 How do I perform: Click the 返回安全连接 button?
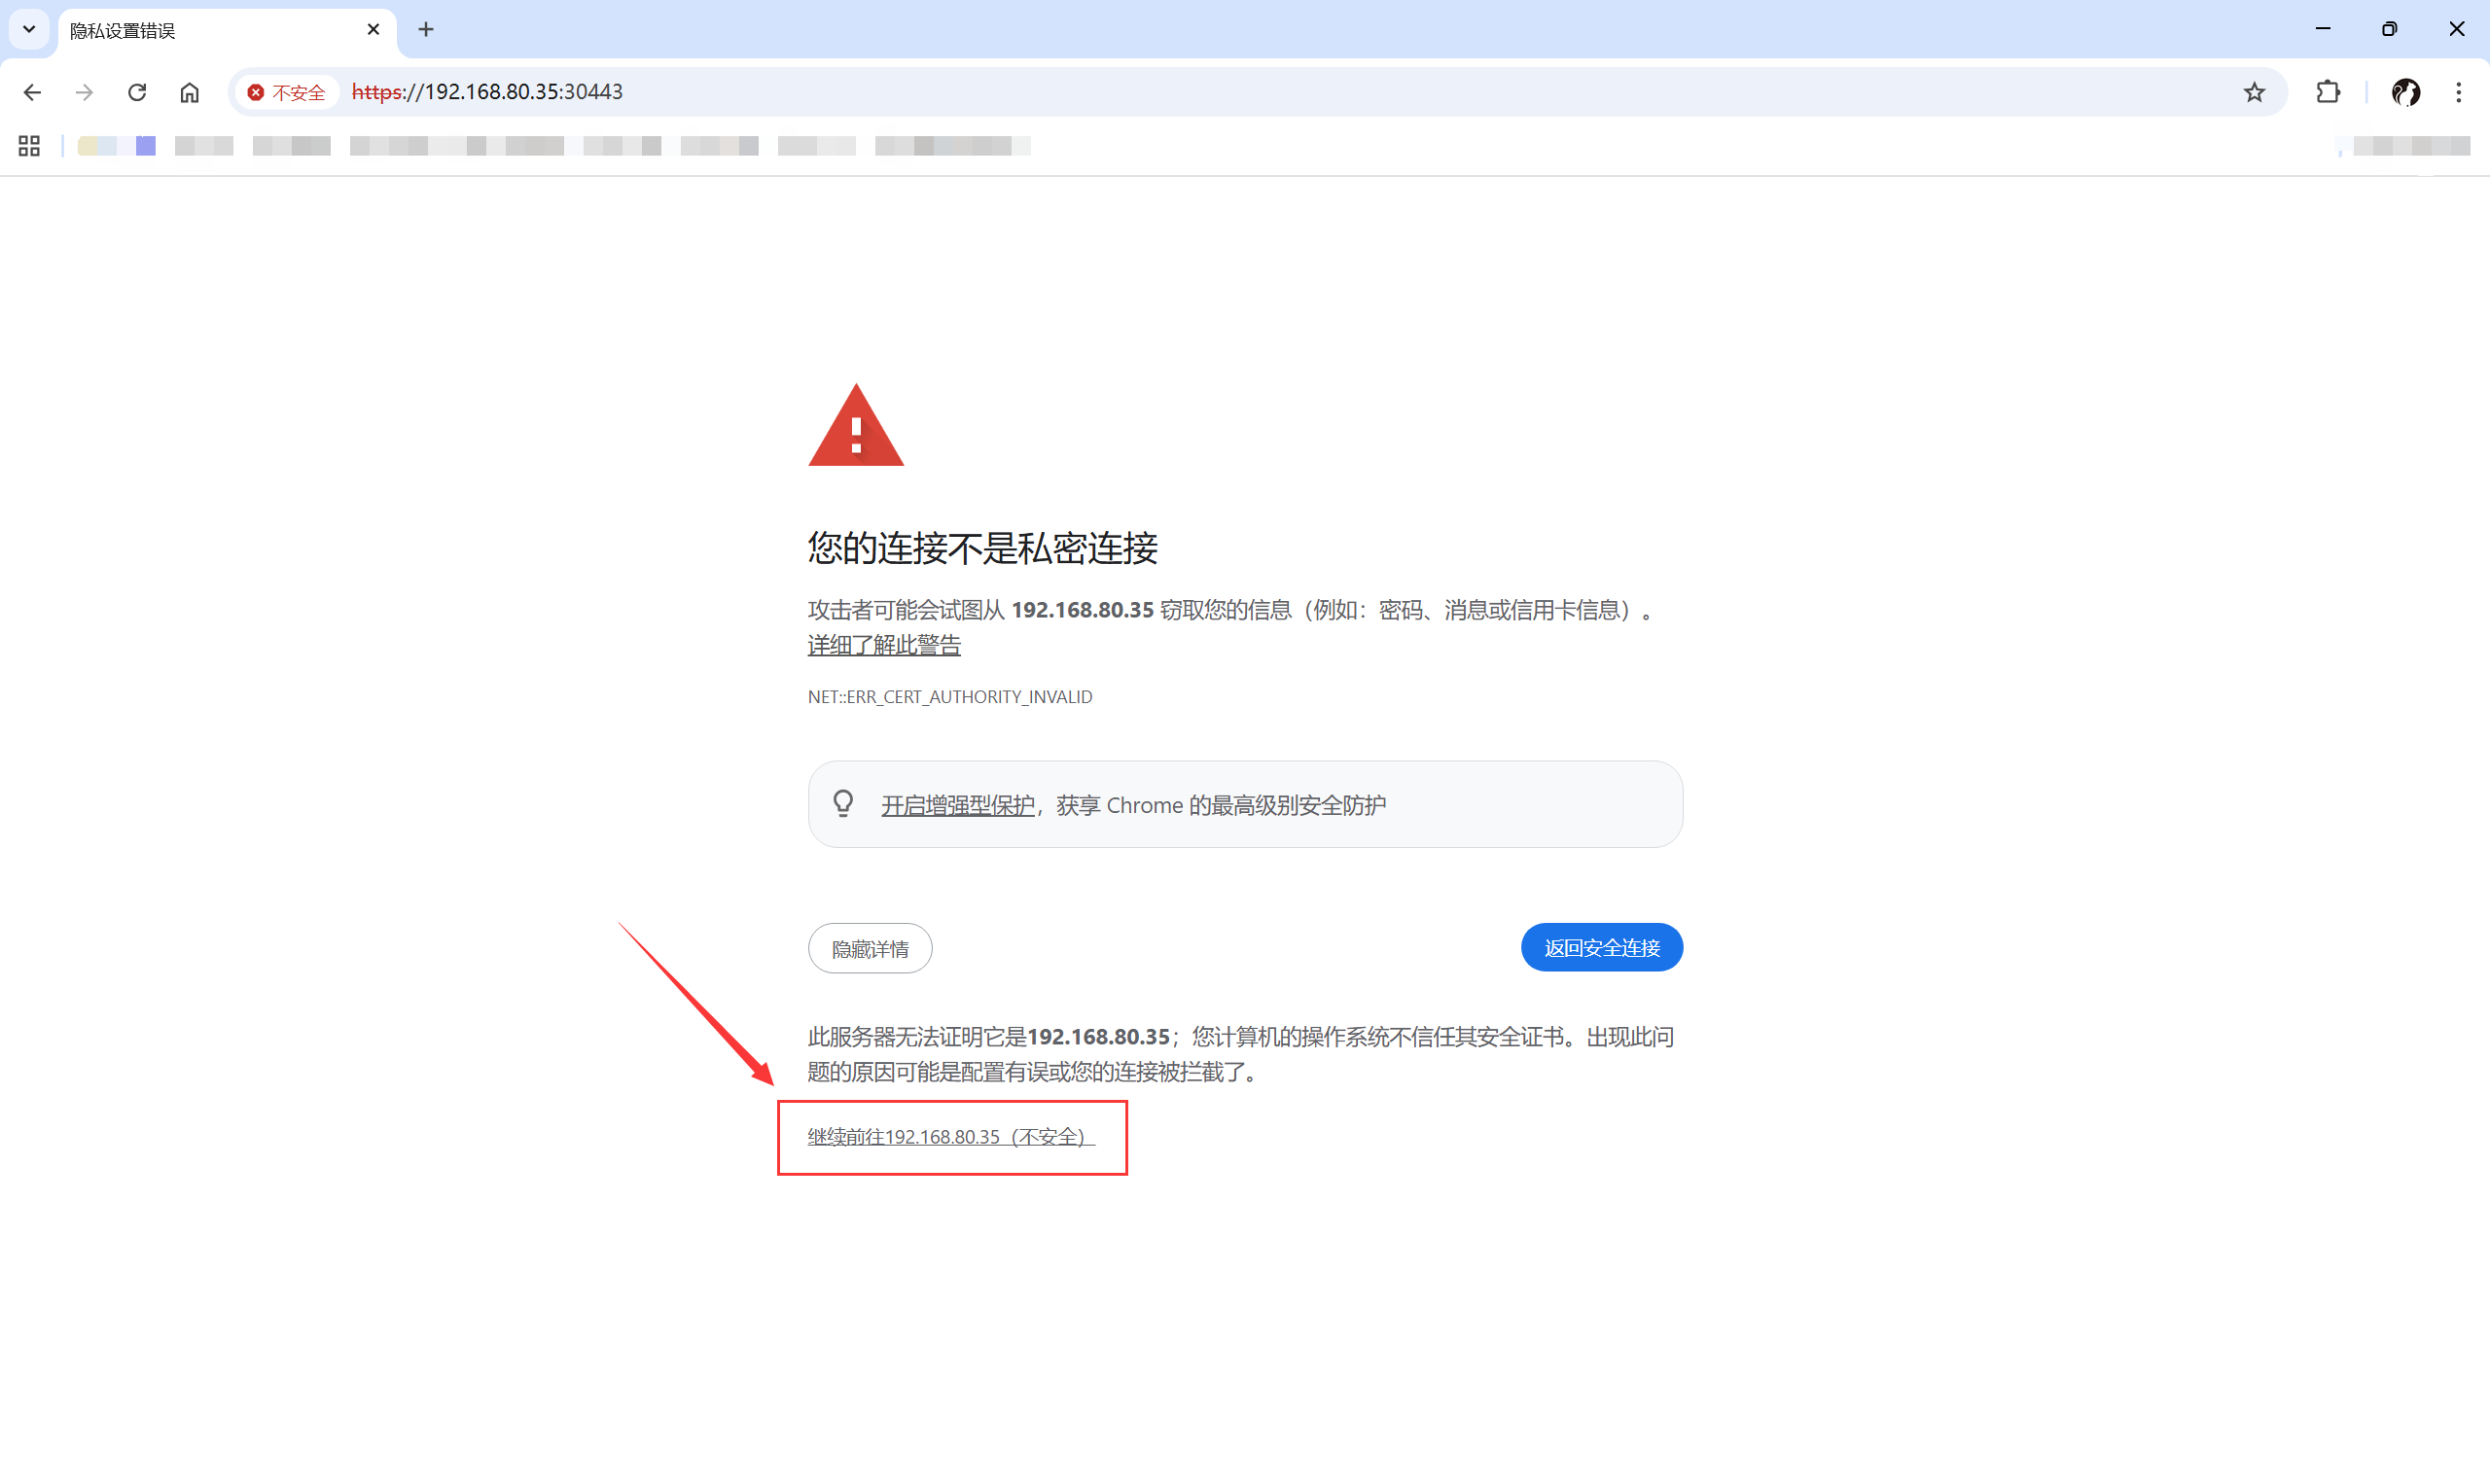click(1602, 947)
